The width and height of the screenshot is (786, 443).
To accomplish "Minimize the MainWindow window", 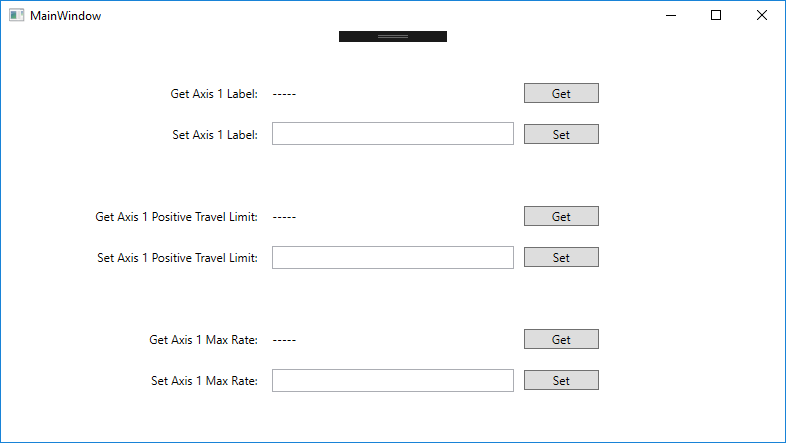I will coord(670,16).
